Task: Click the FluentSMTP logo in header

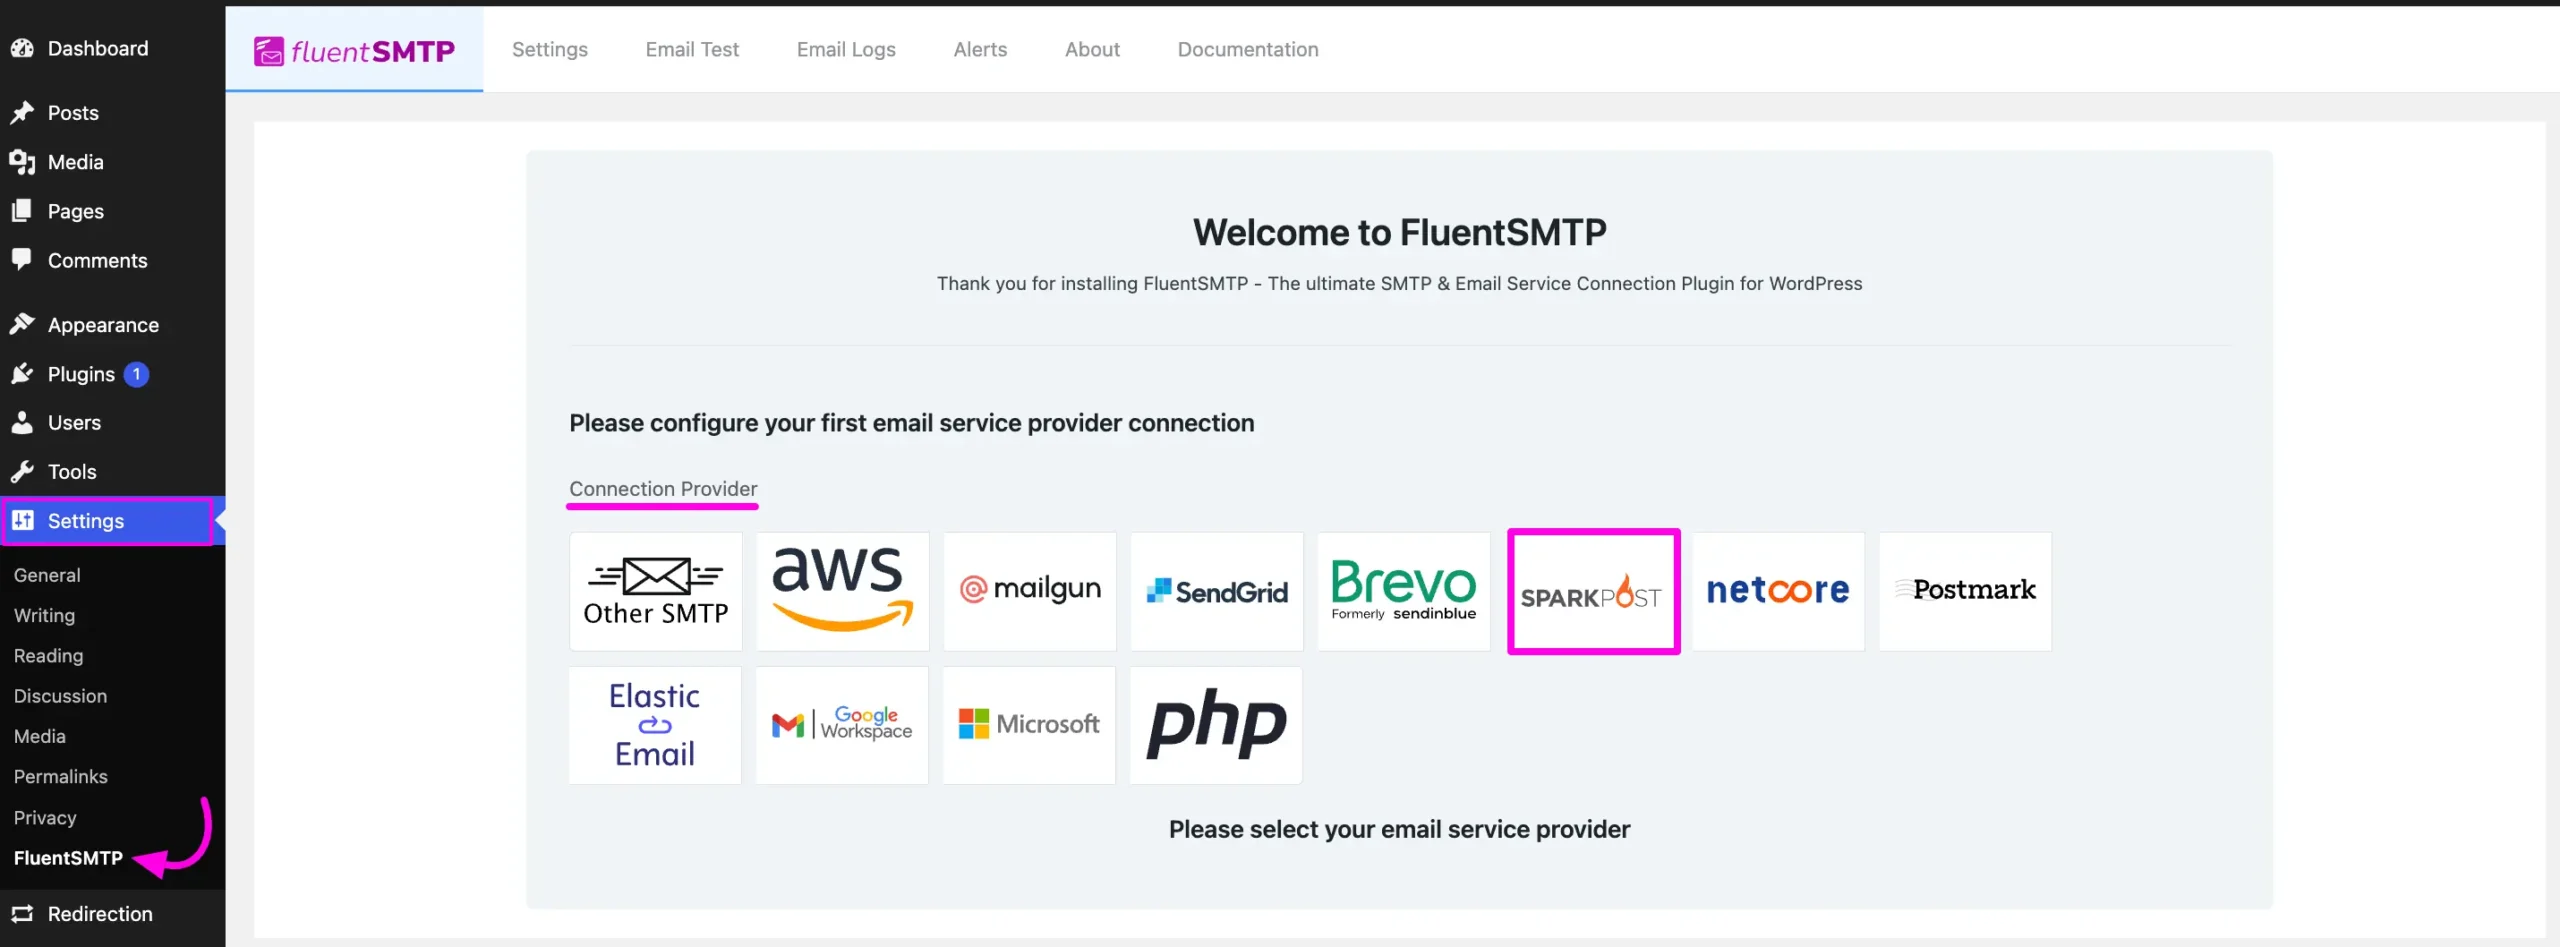Action: (354, 50)
